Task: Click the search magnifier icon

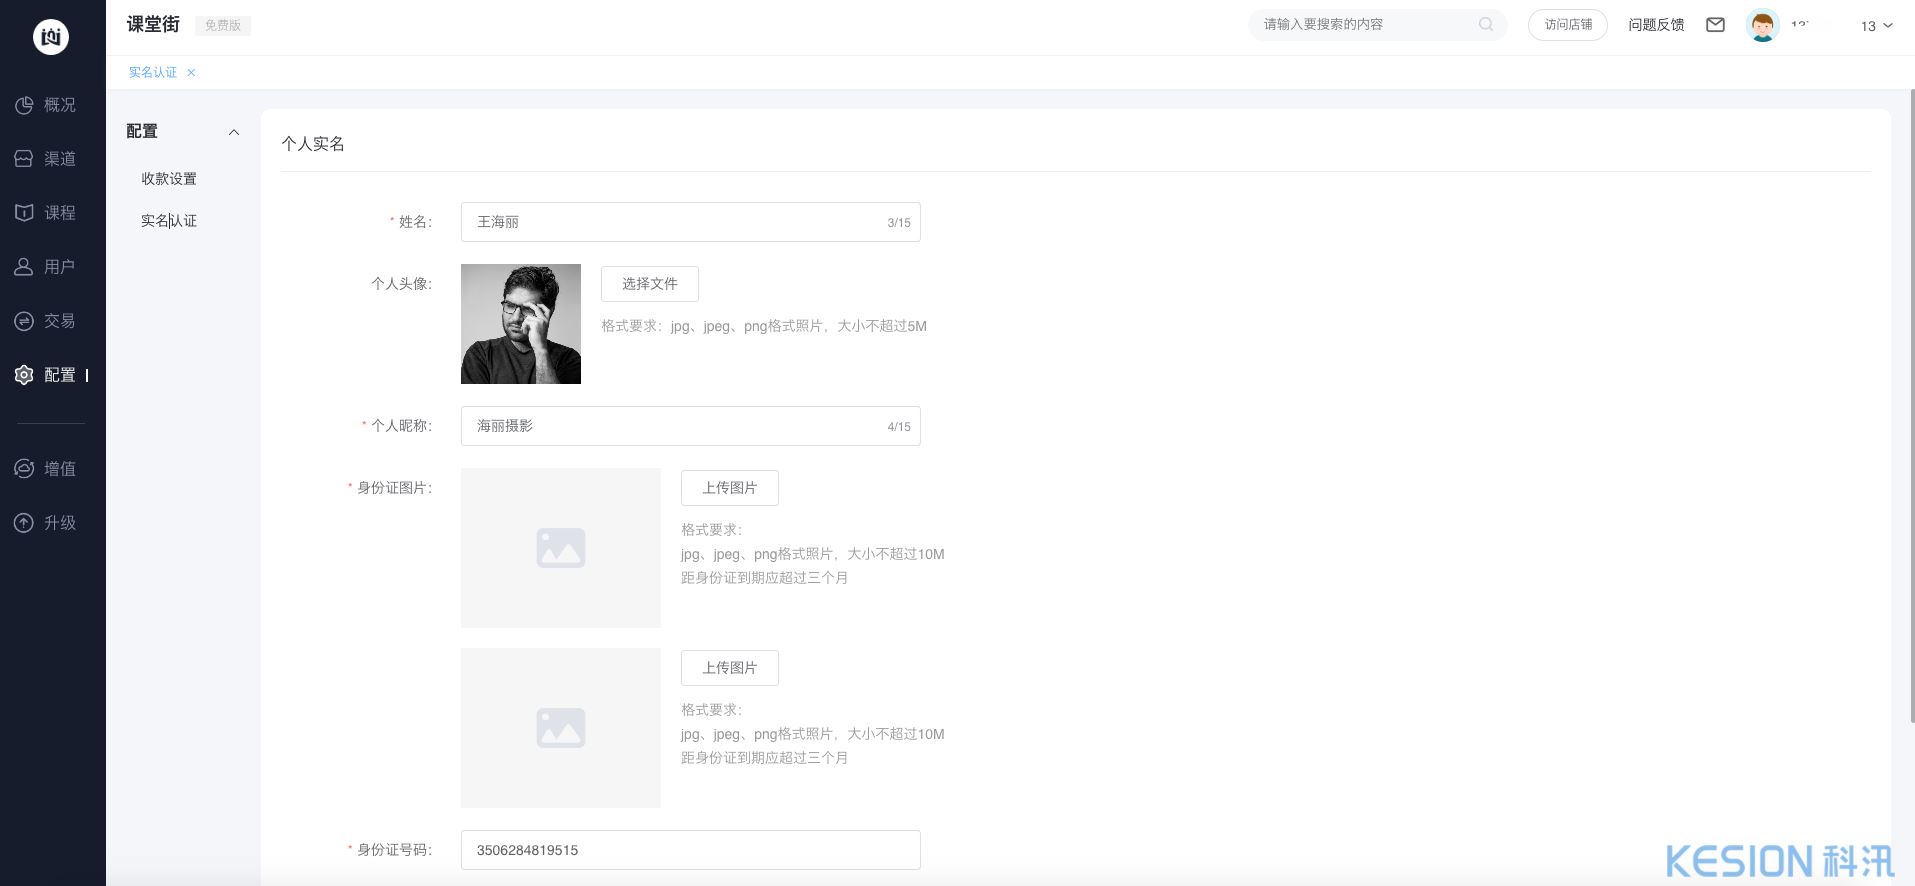Action: click(x=1486, y=24)
